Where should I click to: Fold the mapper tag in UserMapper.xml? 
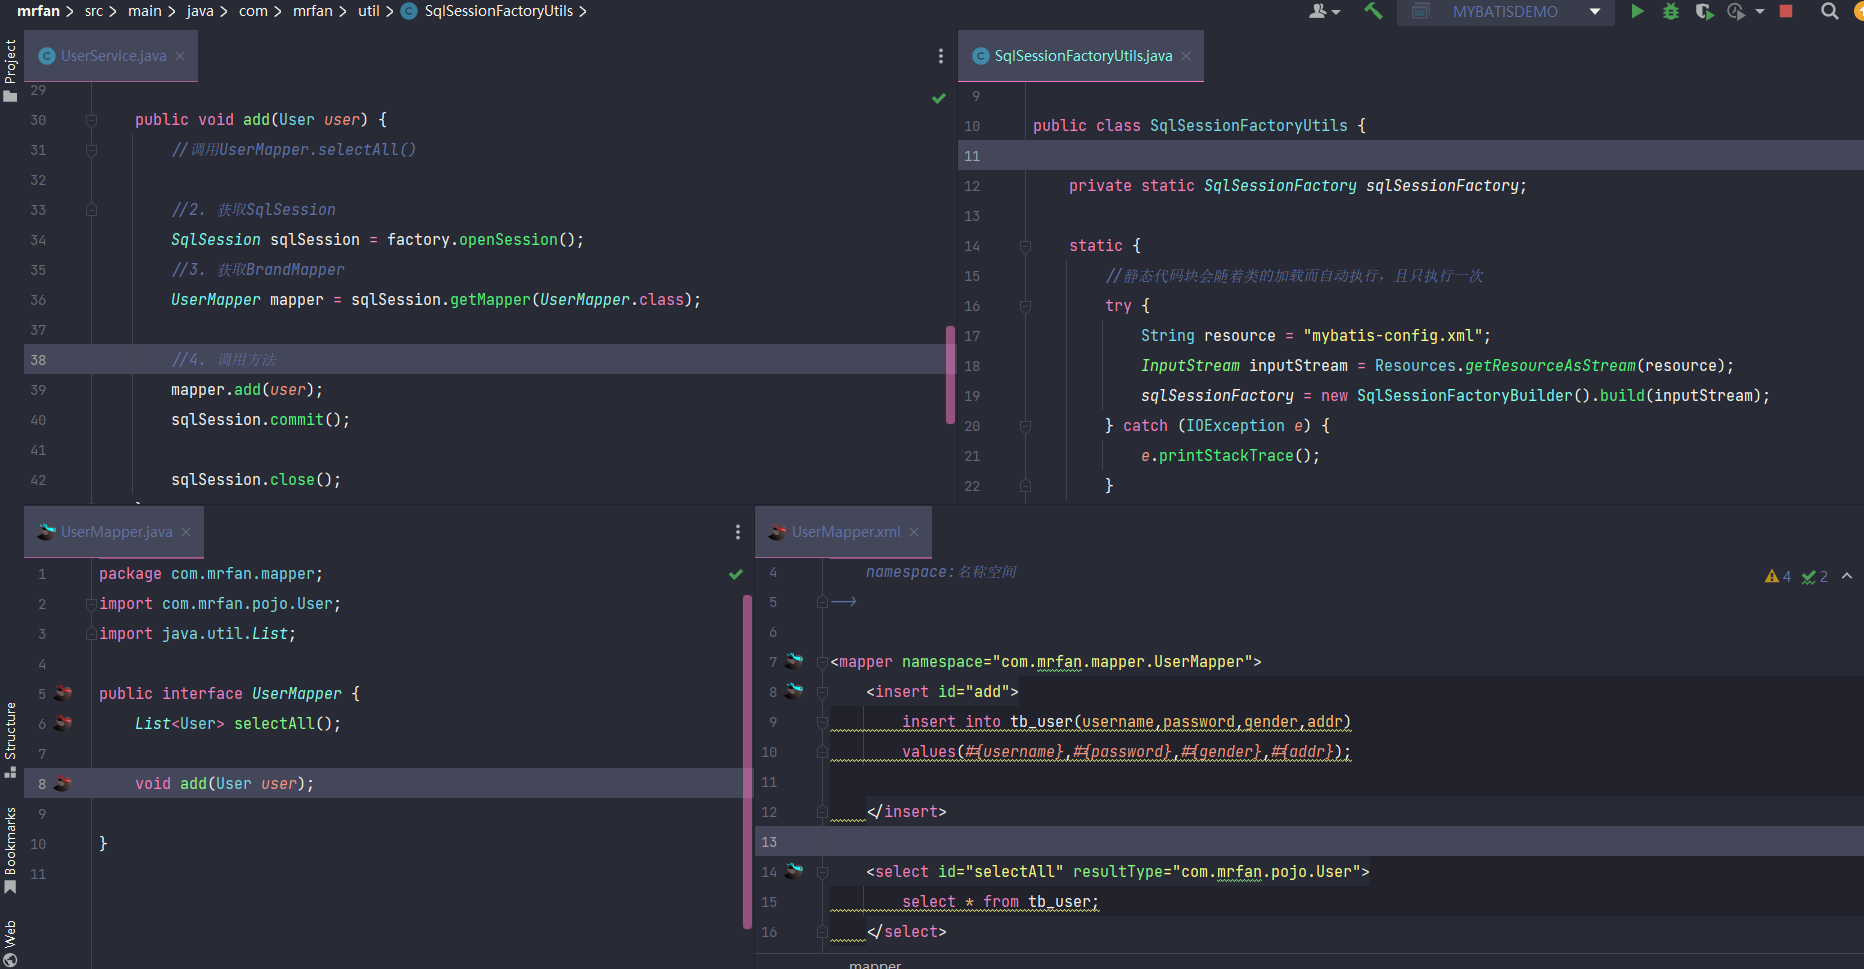click(822, 662)
